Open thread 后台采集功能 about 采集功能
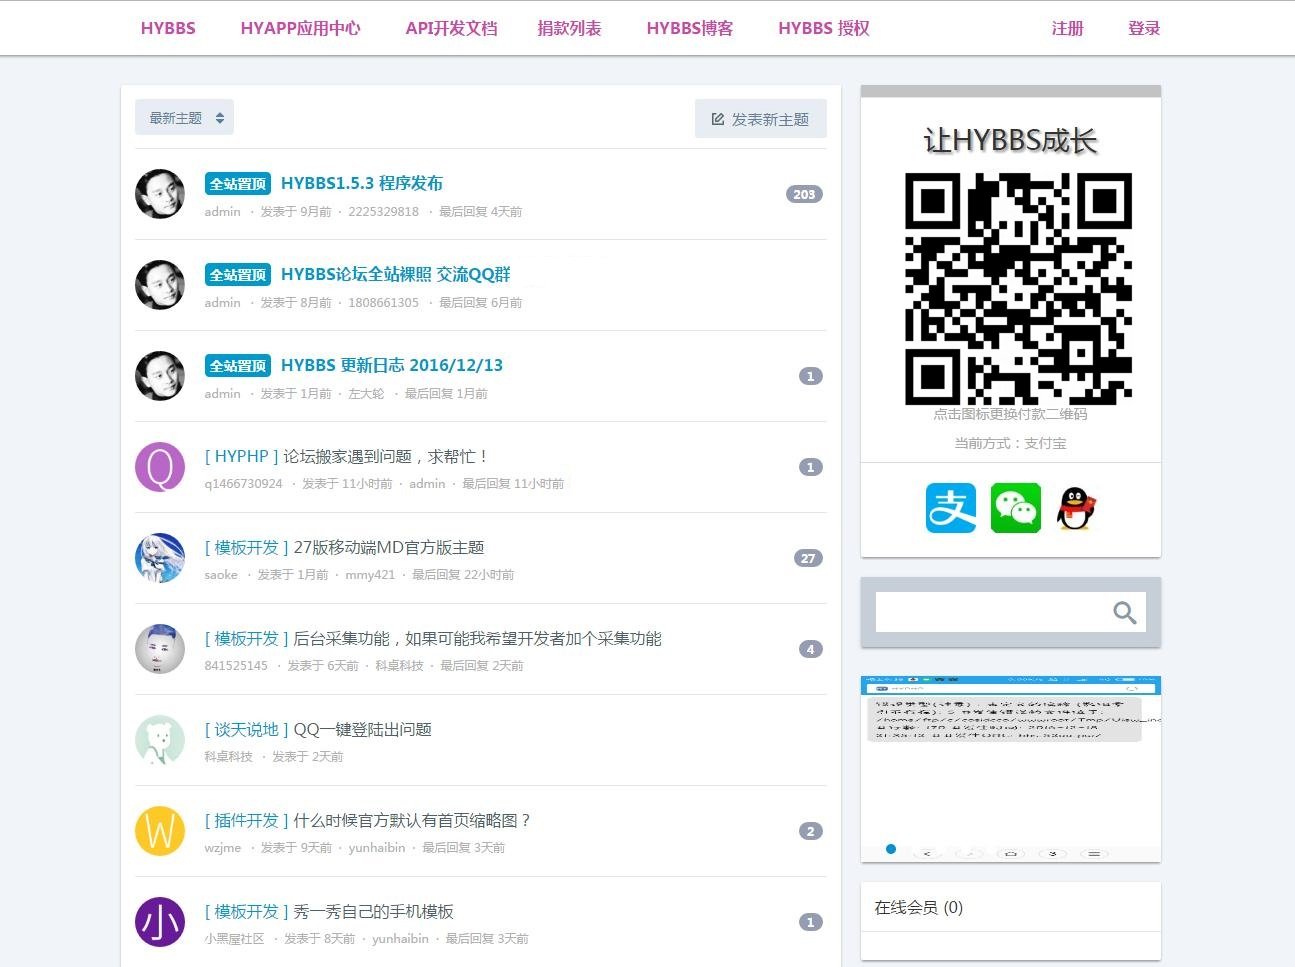Image resolution: width=1295 pixels, height=967 pixels. point(477,638)
